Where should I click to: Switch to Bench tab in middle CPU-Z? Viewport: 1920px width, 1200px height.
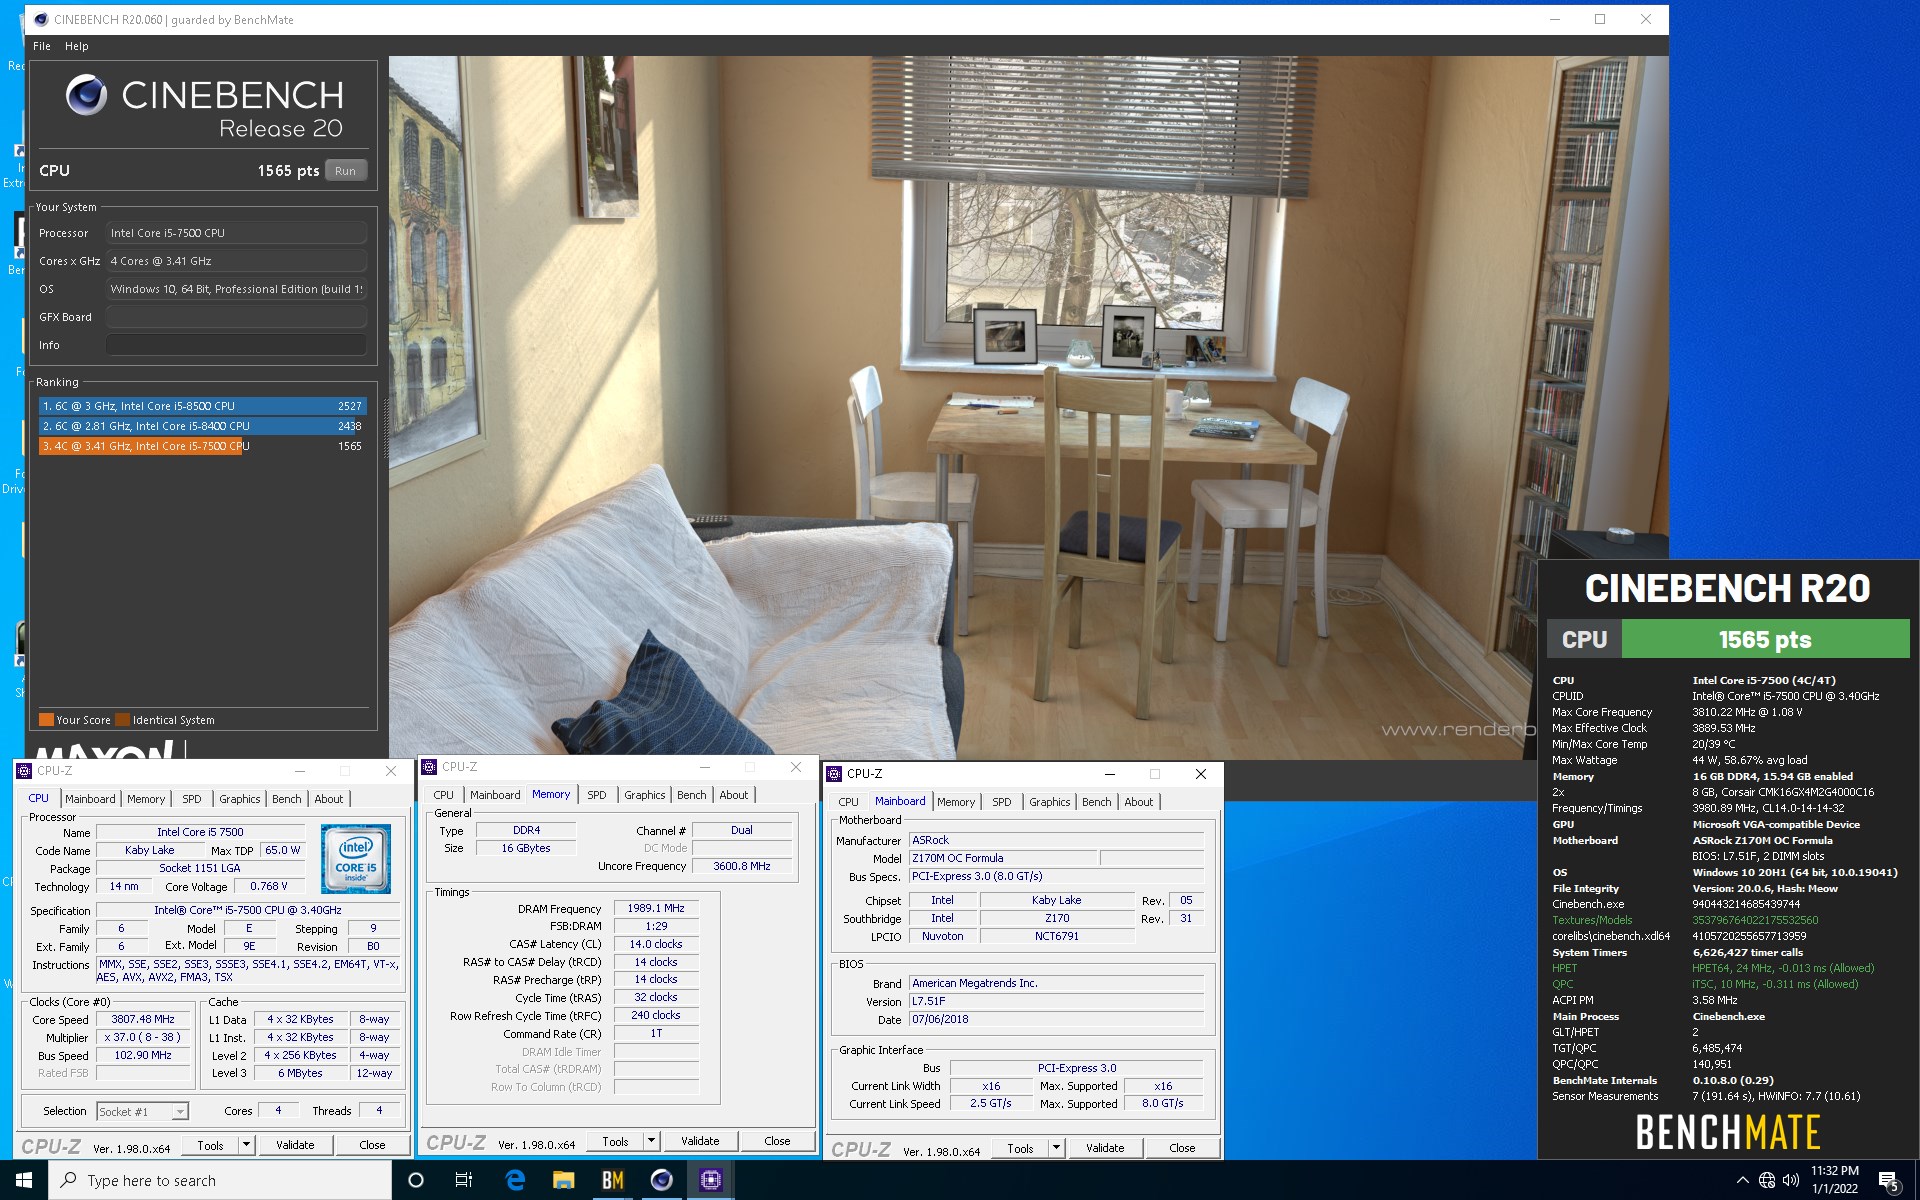point(692,795)
